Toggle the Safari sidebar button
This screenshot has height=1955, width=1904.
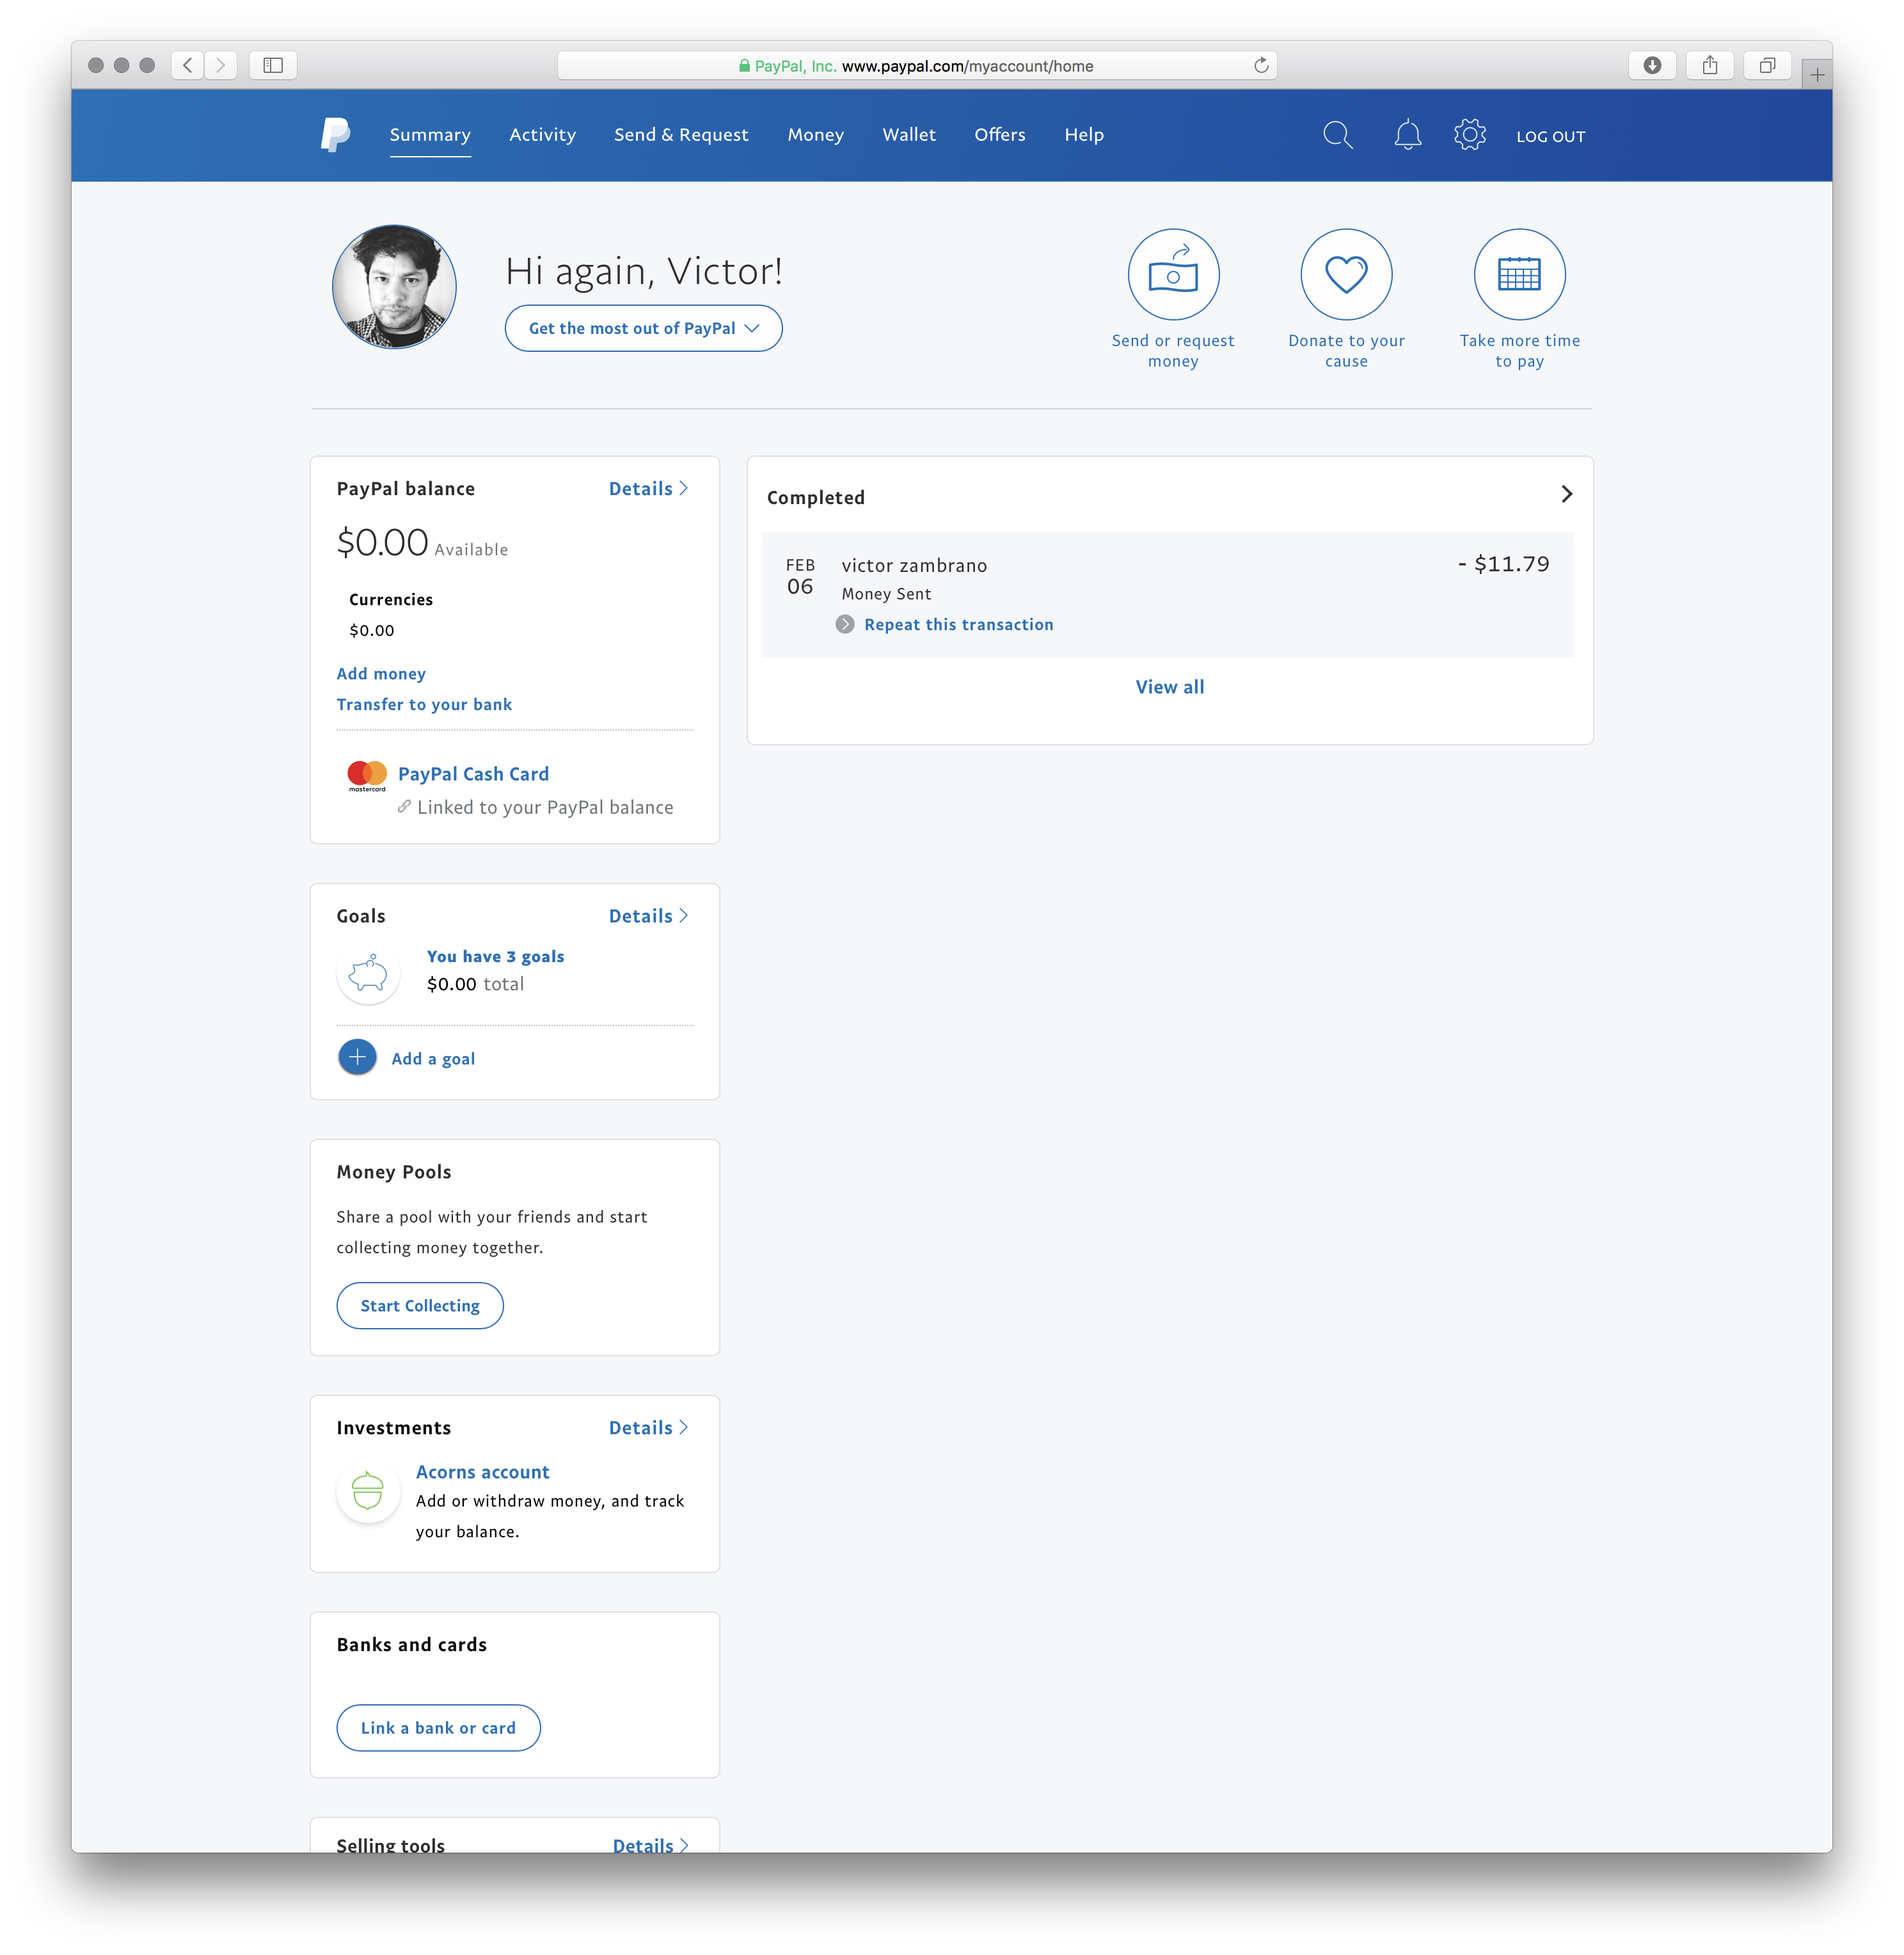273,65
